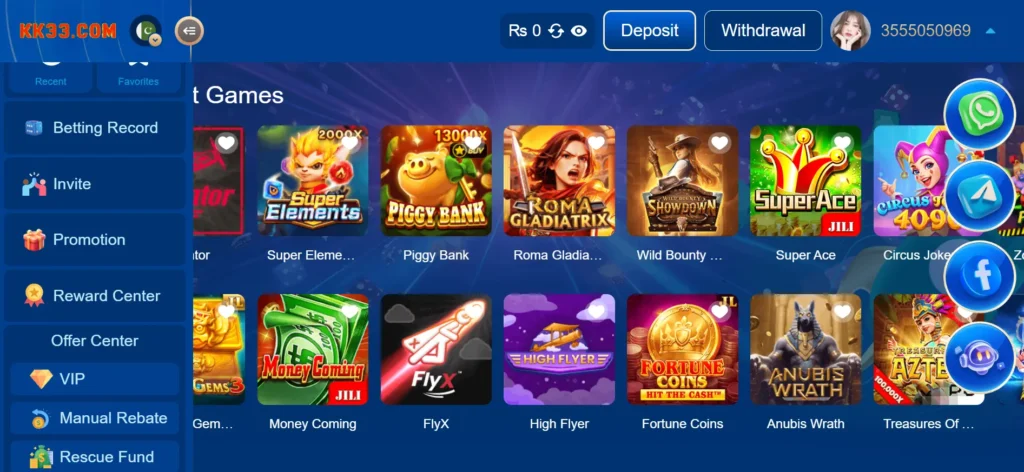Launch the Super Ace game thumbnail
Screen dimensions: 1024x472
[805, 181]
